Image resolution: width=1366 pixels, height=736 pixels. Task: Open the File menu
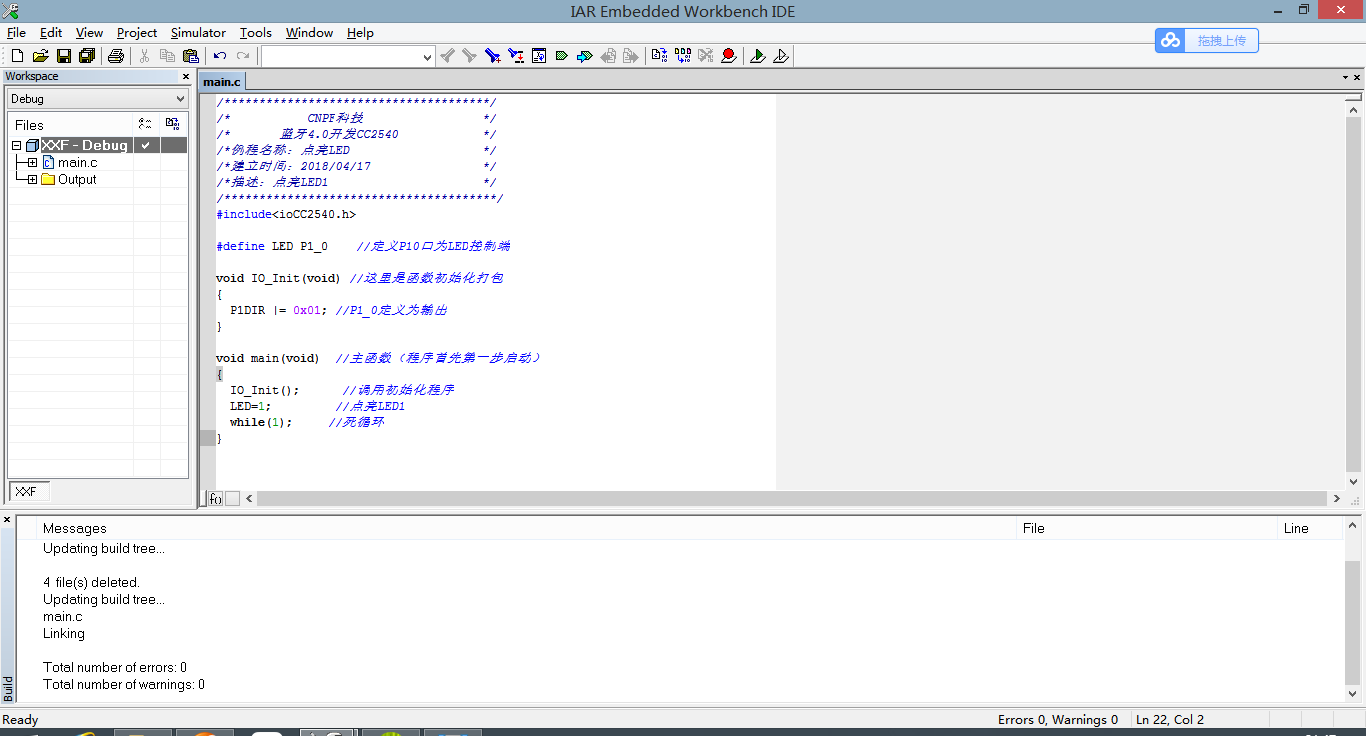16,33
